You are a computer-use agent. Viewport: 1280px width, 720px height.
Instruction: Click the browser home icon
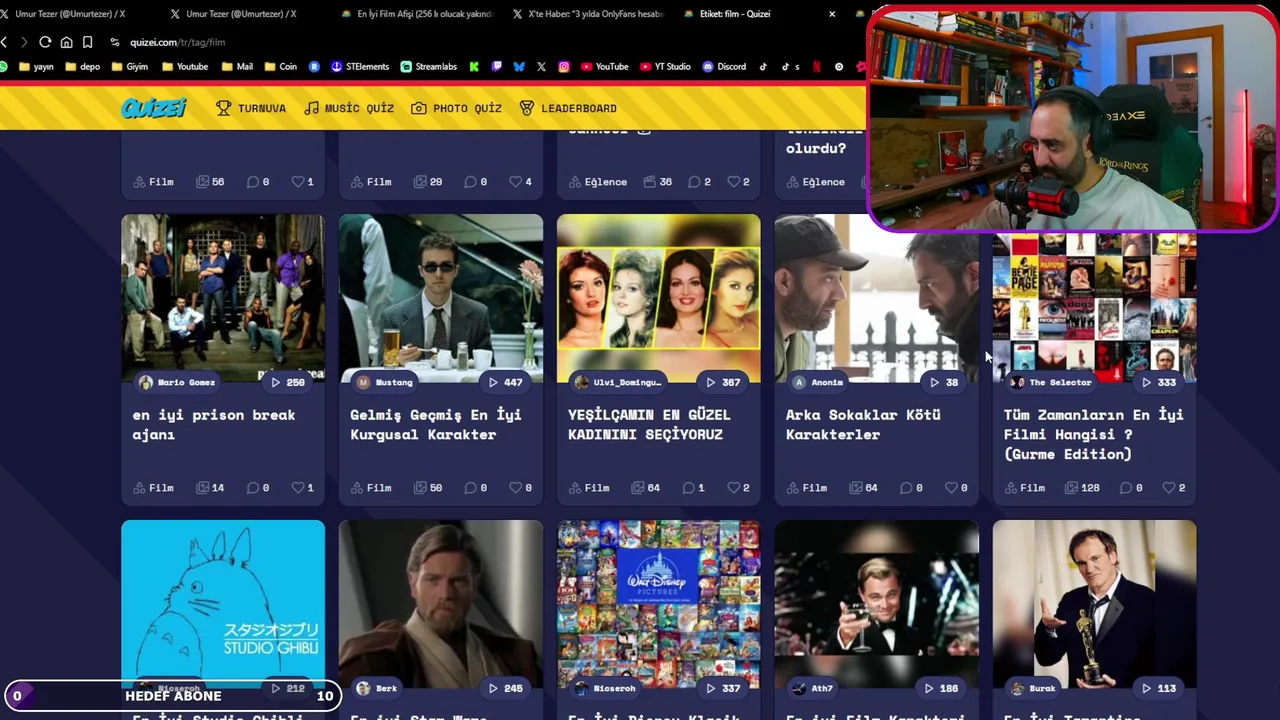[66, 42]
